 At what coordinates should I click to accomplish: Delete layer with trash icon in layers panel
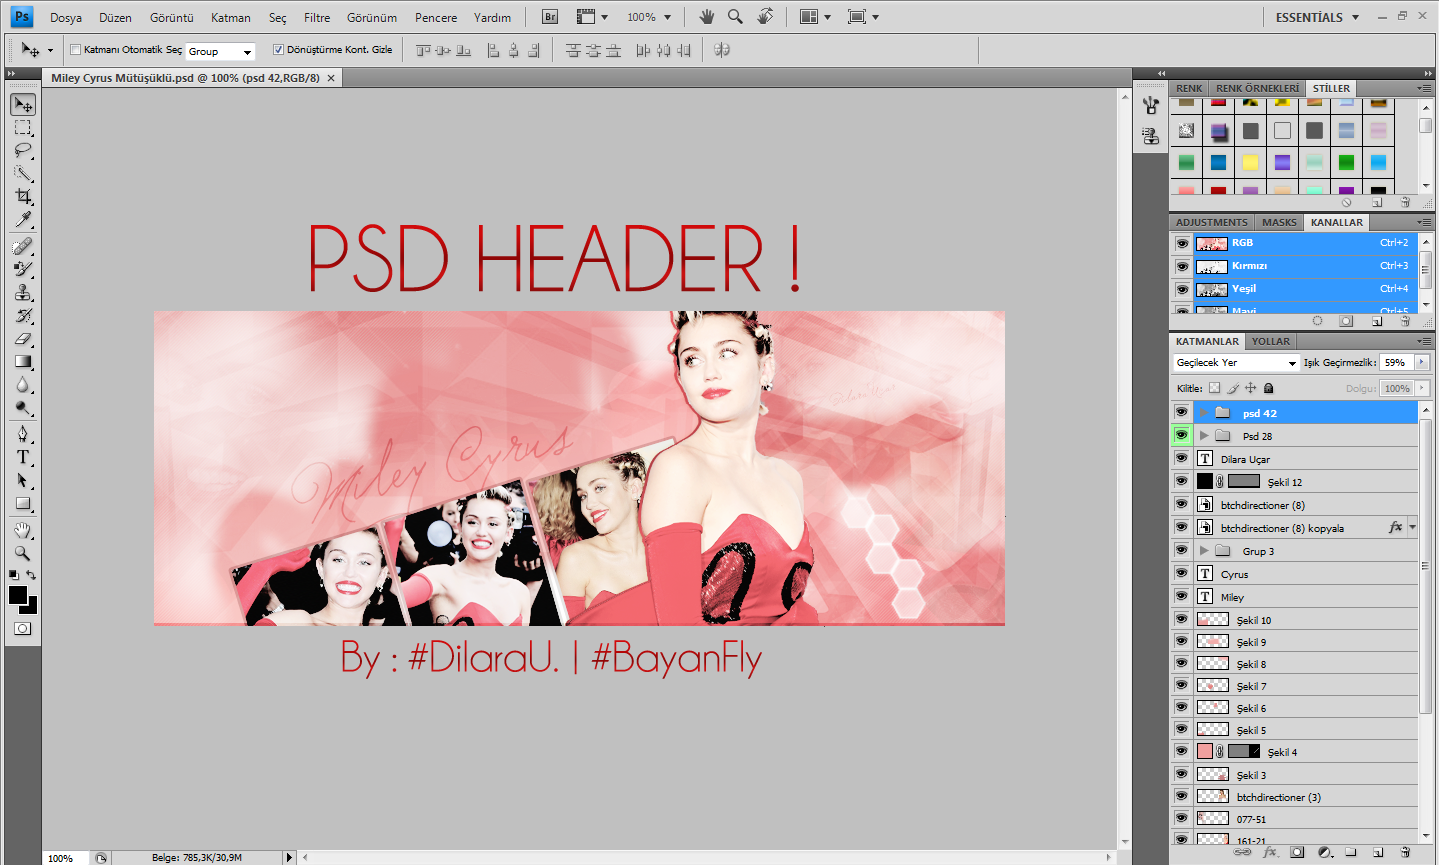1405,853
